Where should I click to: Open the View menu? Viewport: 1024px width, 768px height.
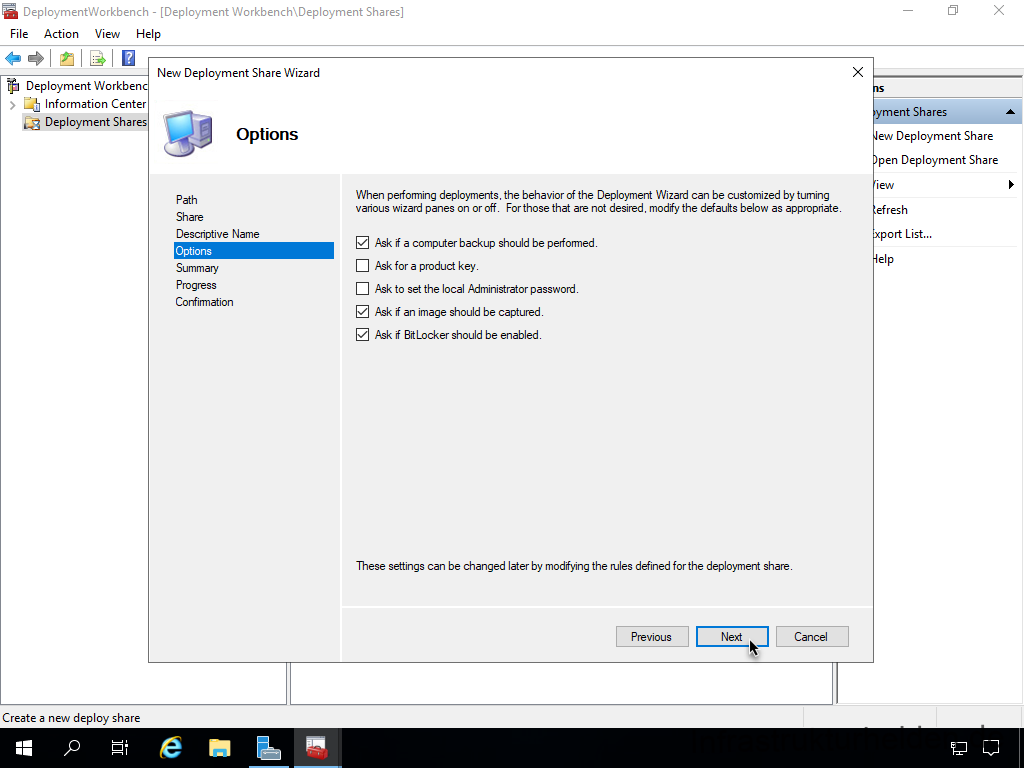(107, 34)
